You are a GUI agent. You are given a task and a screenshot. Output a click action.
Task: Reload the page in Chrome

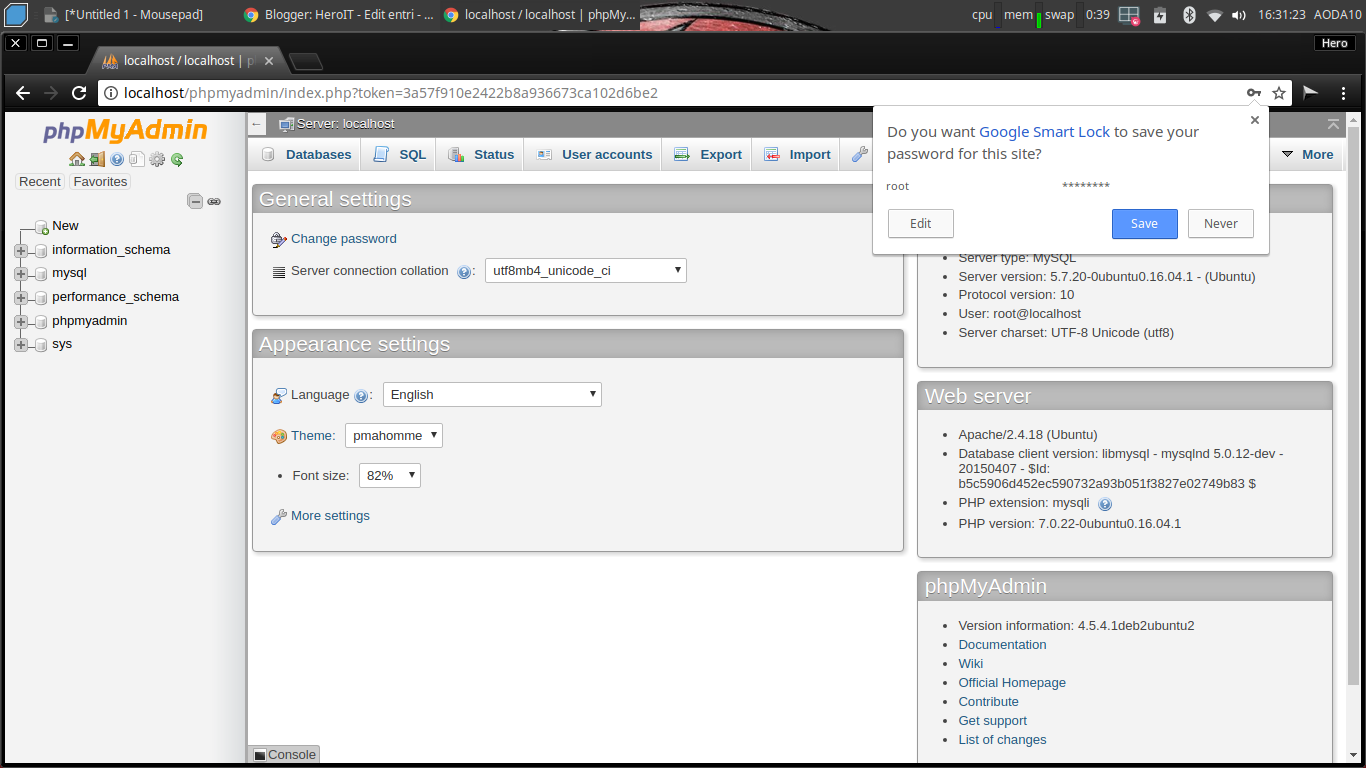(80, 93)
